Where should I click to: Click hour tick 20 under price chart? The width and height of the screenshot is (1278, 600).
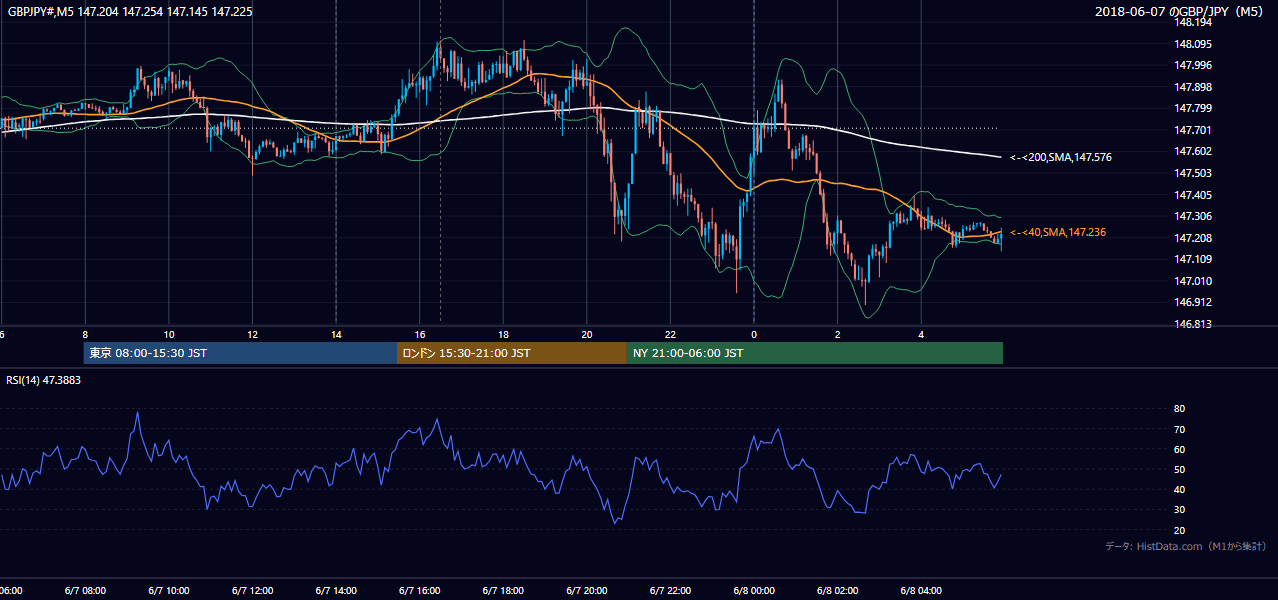[x=587, y=335]
